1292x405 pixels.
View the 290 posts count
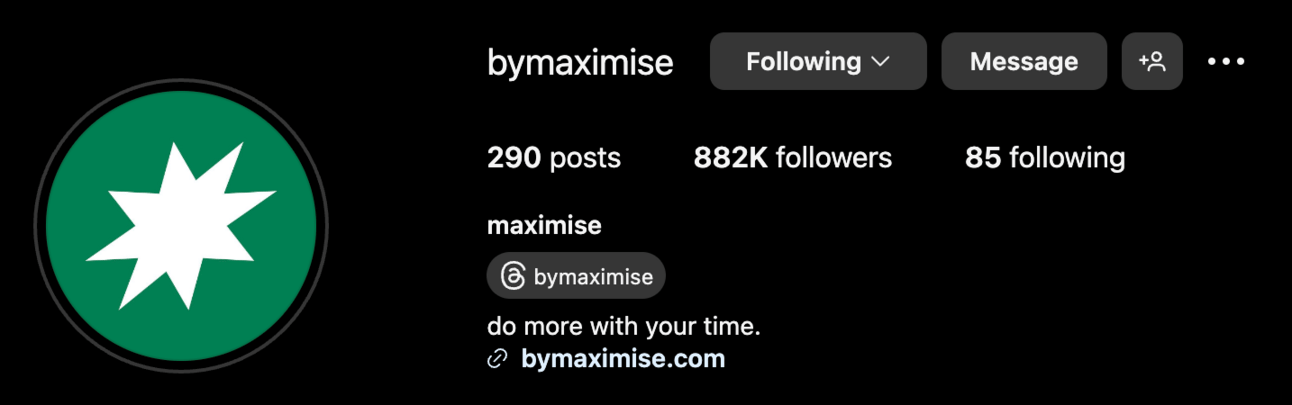tap(554, 158)
